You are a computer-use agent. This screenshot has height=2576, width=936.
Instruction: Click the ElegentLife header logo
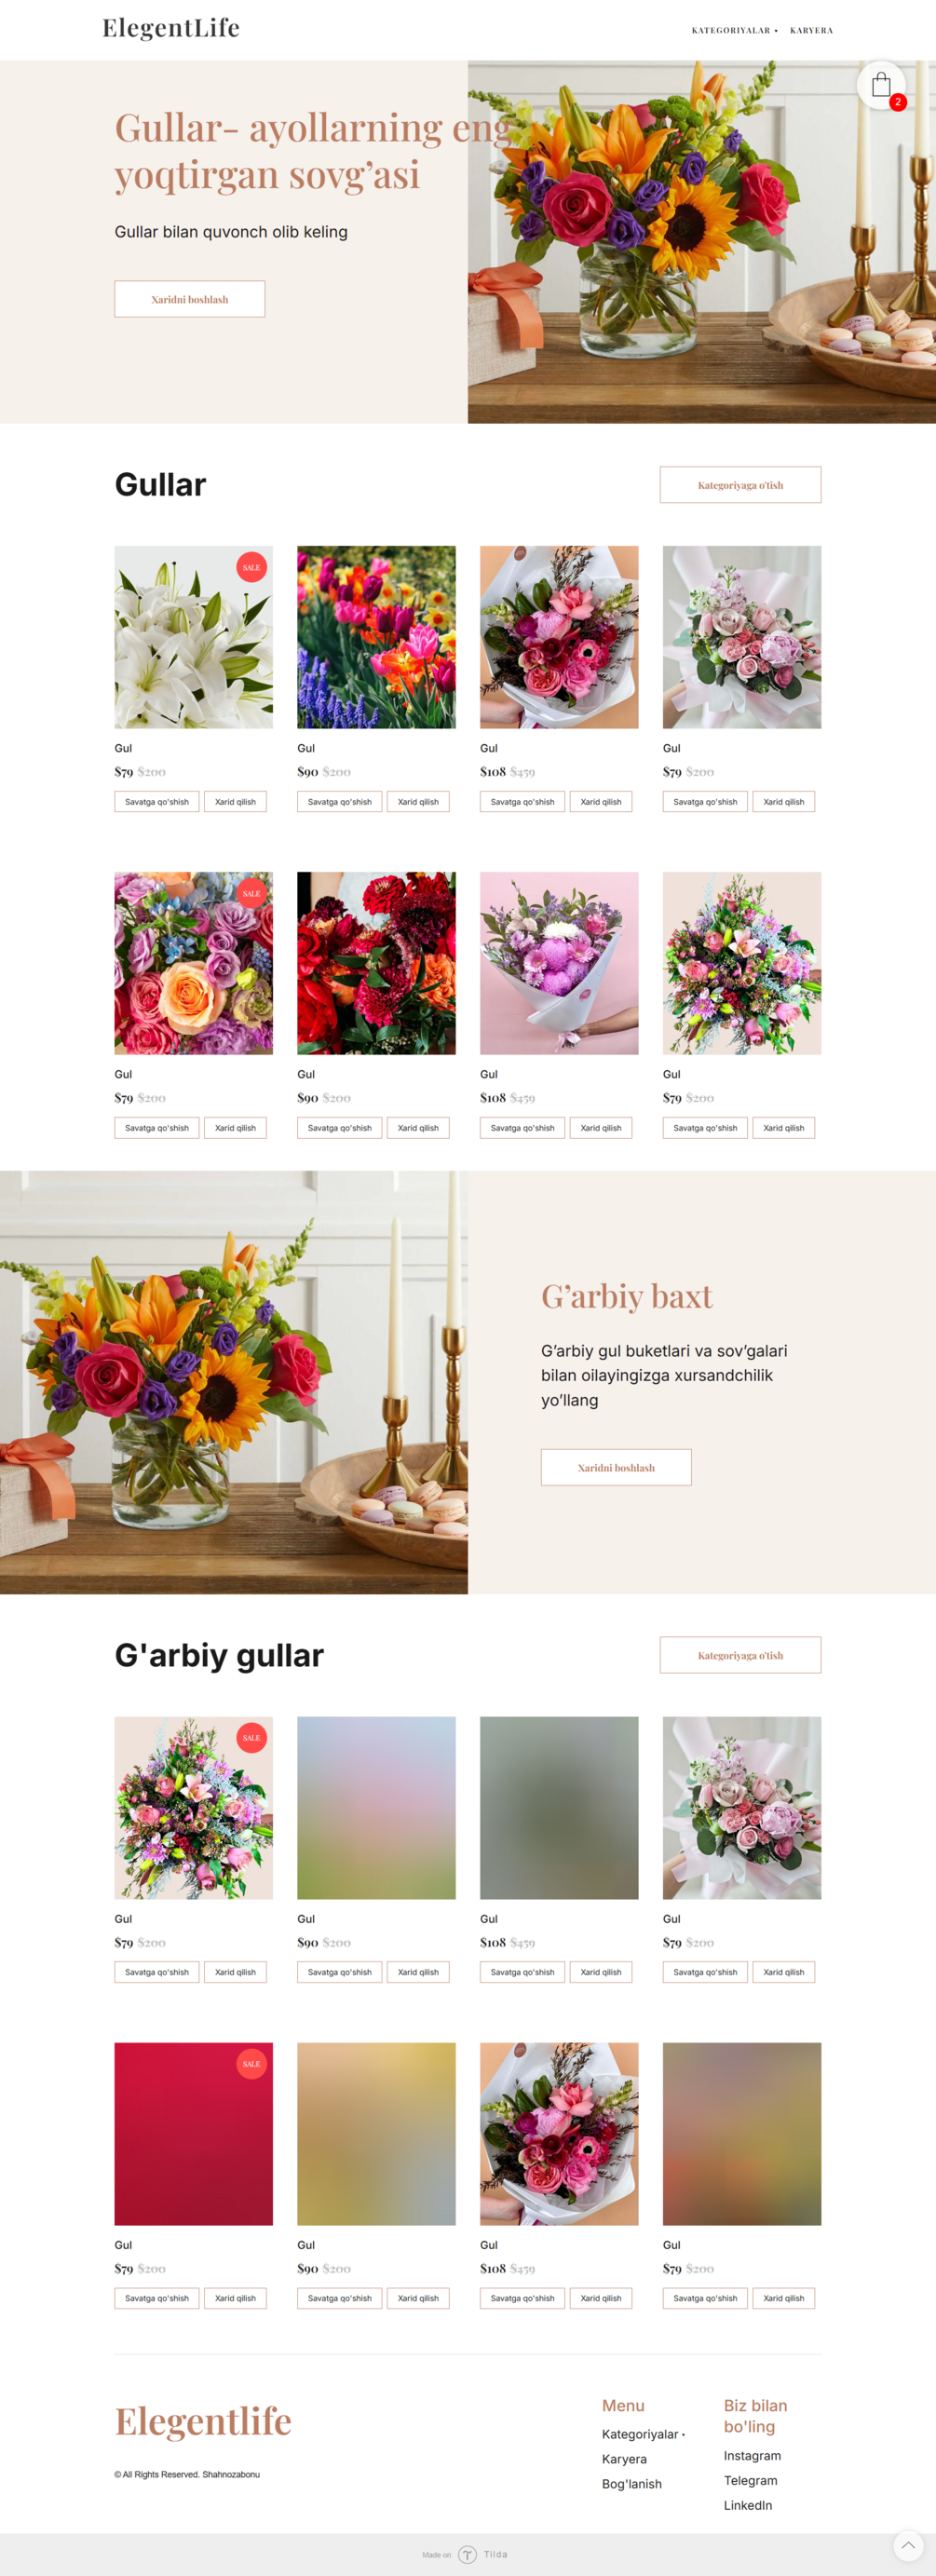(171, 29)
